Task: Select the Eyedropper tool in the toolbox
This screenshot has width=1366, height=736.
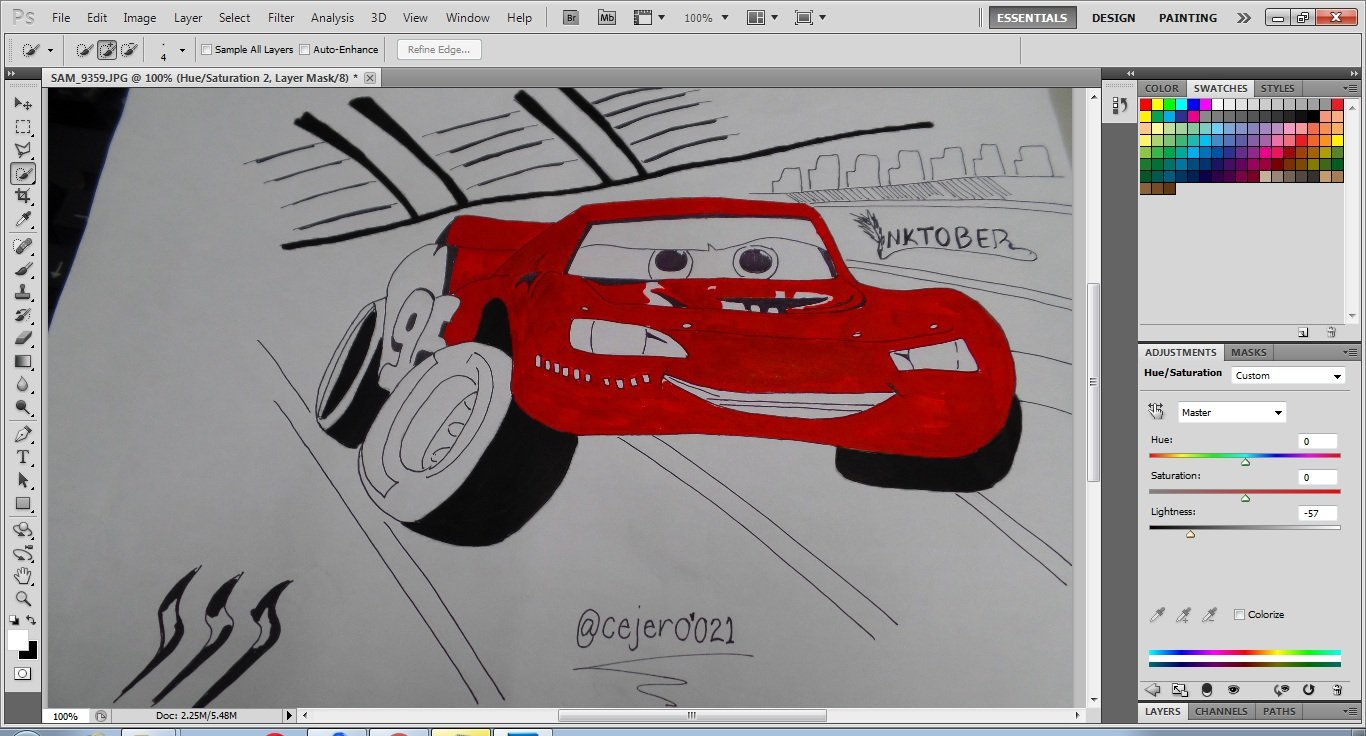Action: (23, 220)
